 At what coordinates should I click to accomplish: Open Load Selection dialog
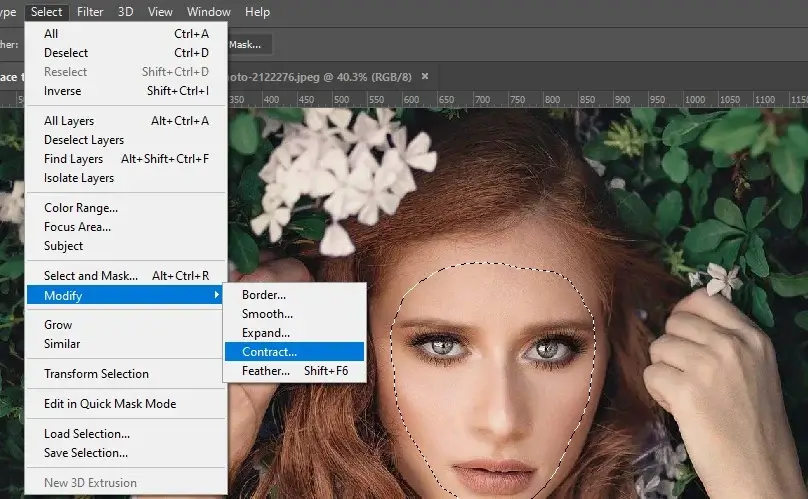click(x=126, y=434)
